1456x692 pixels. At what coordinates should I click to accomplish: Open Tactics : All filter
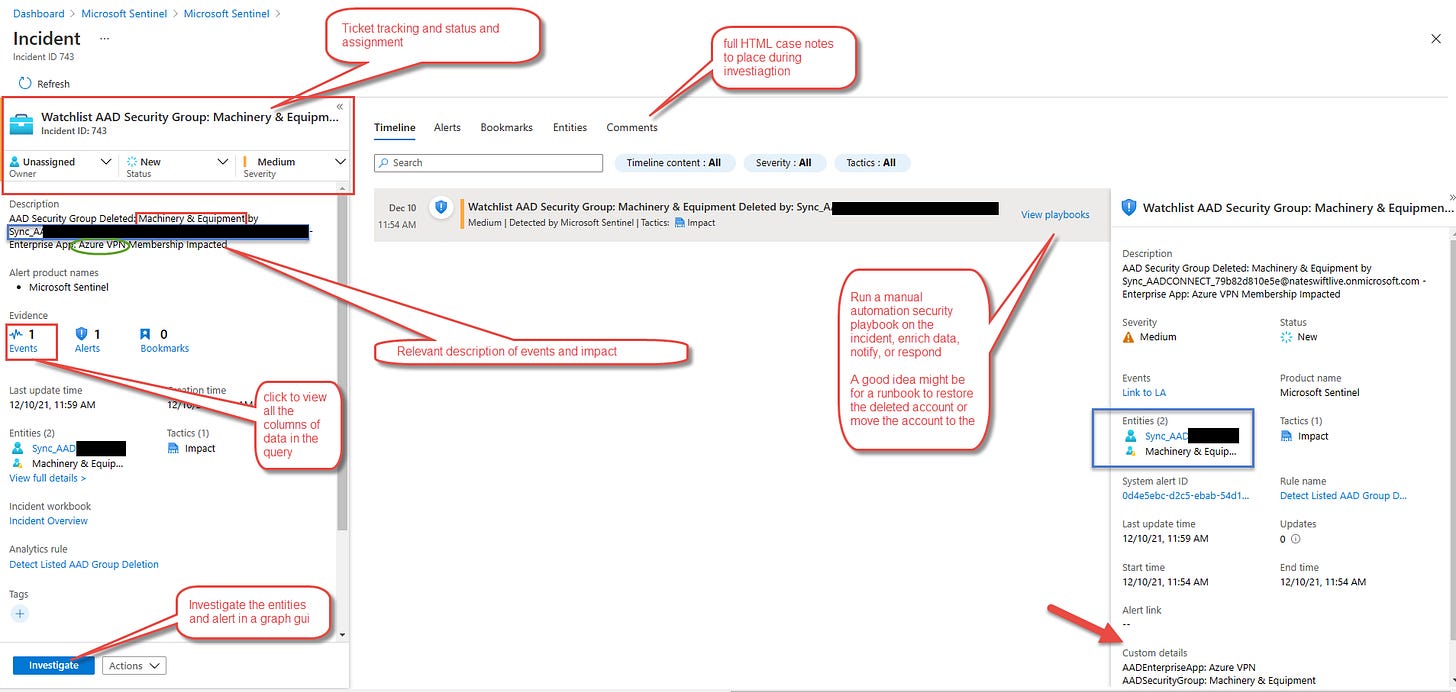click(871, 163)
